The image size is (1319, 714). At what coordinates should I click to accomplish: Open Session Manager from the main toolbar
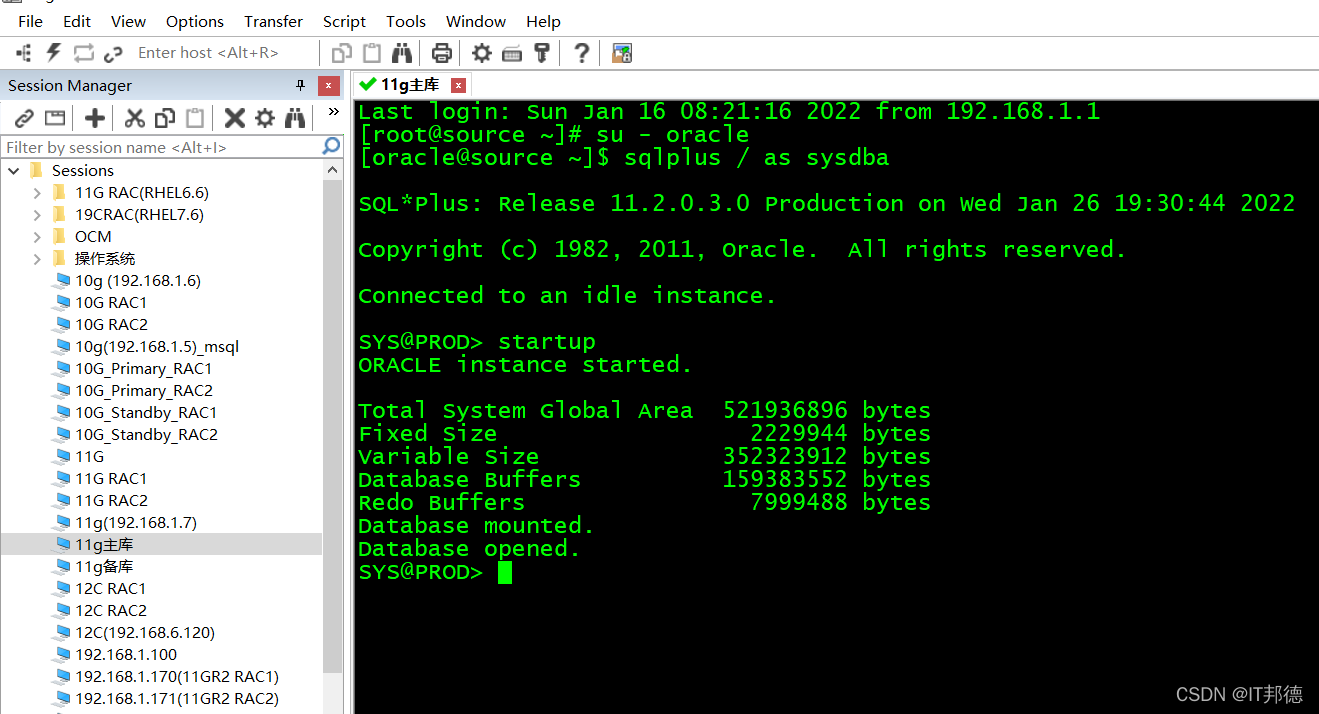[24, 53]
